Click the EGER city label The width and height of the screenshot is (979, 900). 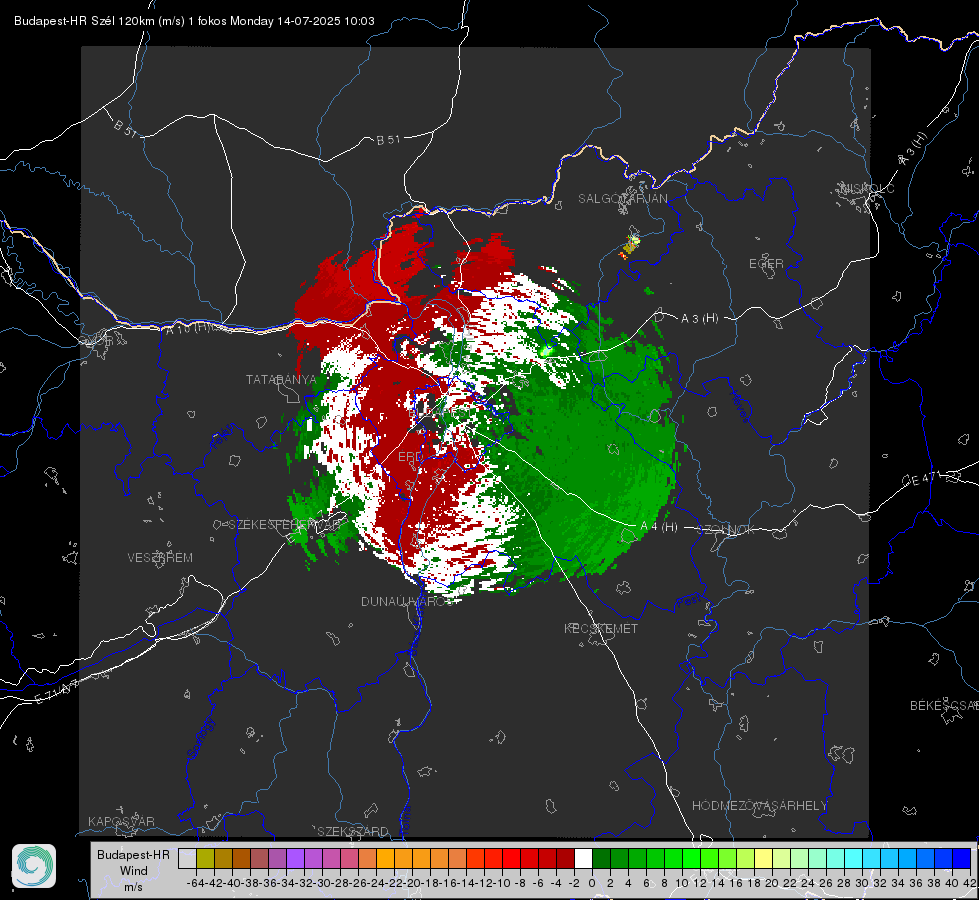(x=766, y=264)
